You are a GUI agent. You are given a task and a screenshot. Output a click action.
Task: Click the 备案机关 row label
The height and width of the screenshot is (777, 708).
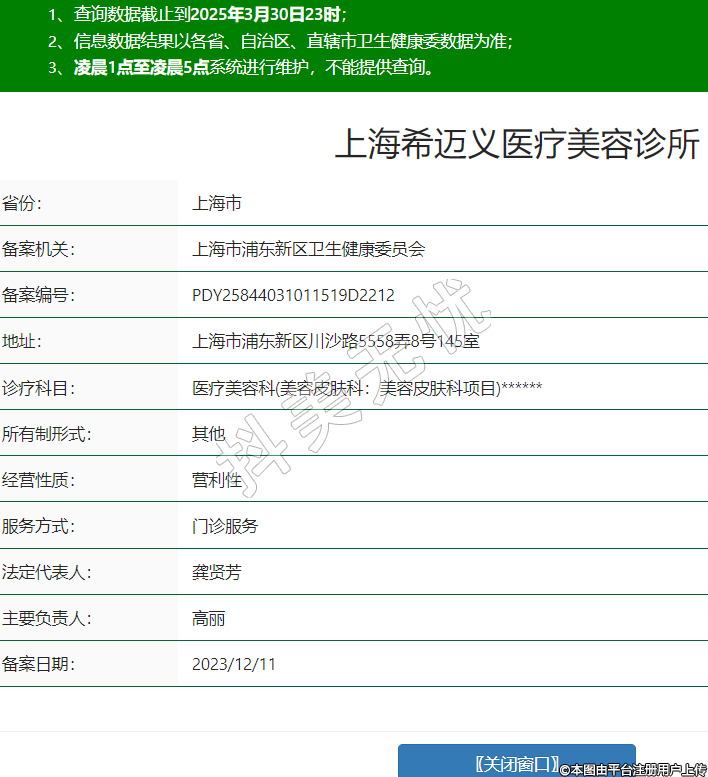click(39, 250)
